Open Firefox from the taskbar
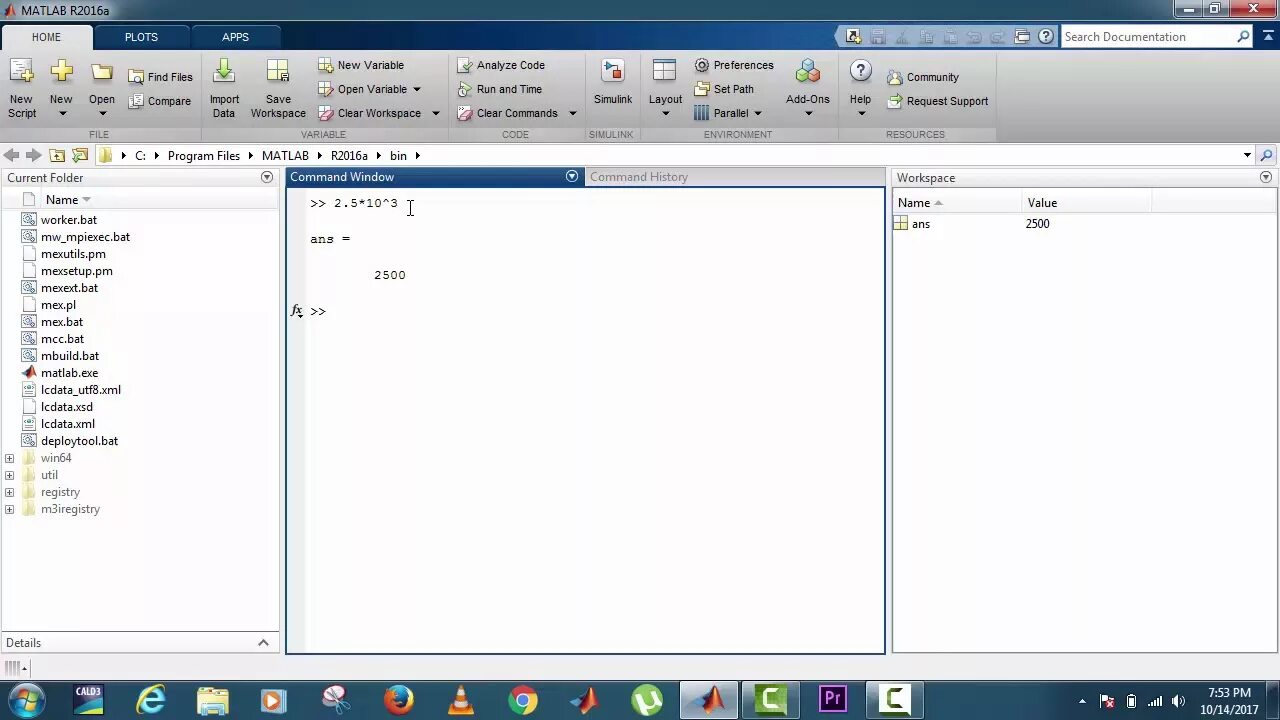 (398, 699)
